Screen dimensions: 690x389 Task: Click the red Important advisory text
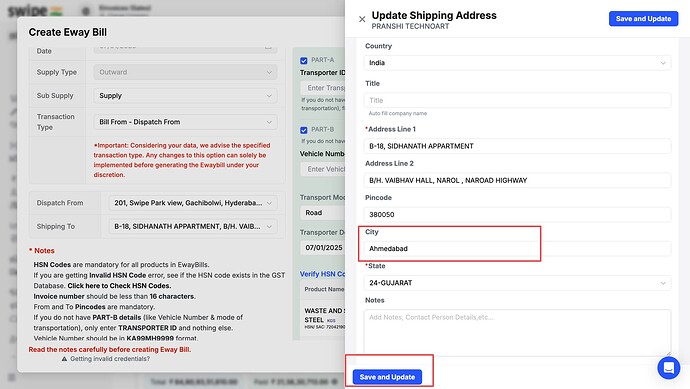[x=182, y=160]
